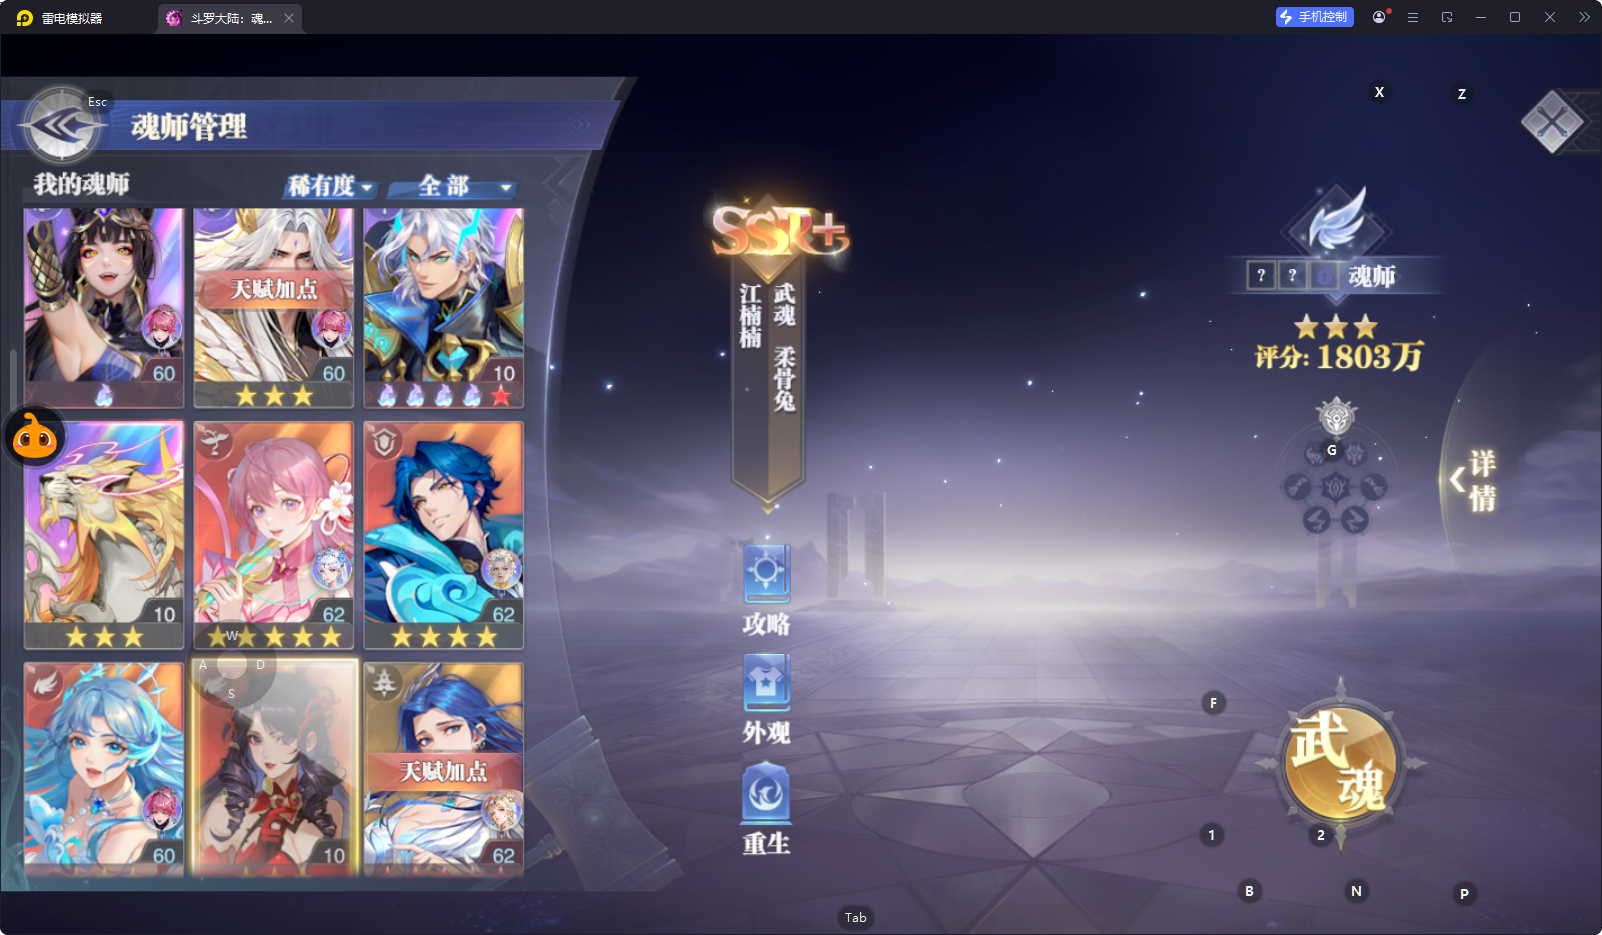Click the three-star rating above 评分
Viewport: 1602px width, 935px height.
pos(1336,326)
